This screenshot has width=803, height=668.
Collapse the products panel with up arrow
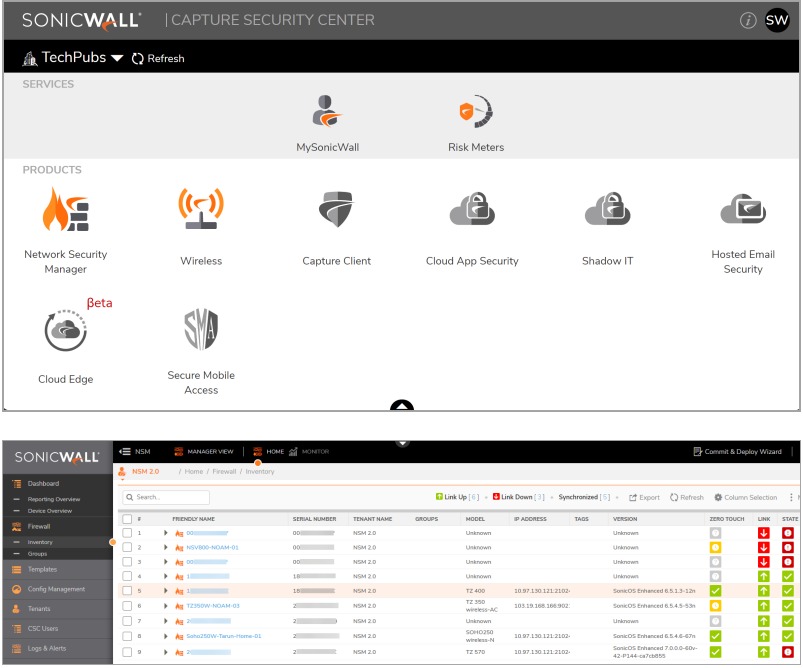point(402,405)
